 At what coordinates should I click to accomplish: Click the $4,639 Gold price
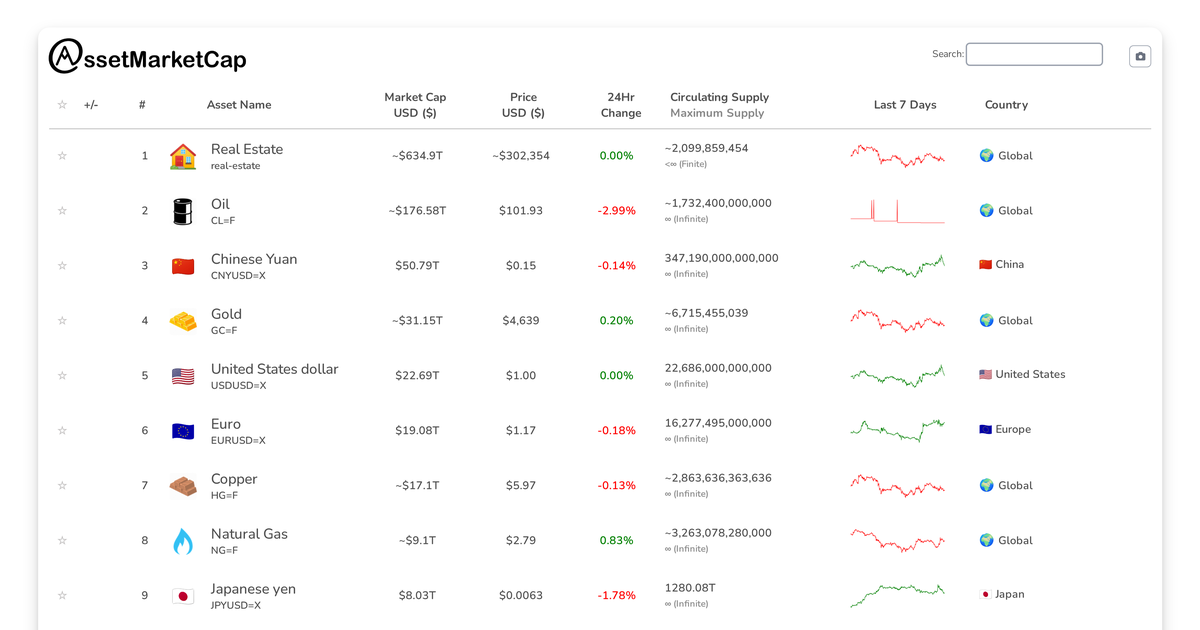coord(521,321)
